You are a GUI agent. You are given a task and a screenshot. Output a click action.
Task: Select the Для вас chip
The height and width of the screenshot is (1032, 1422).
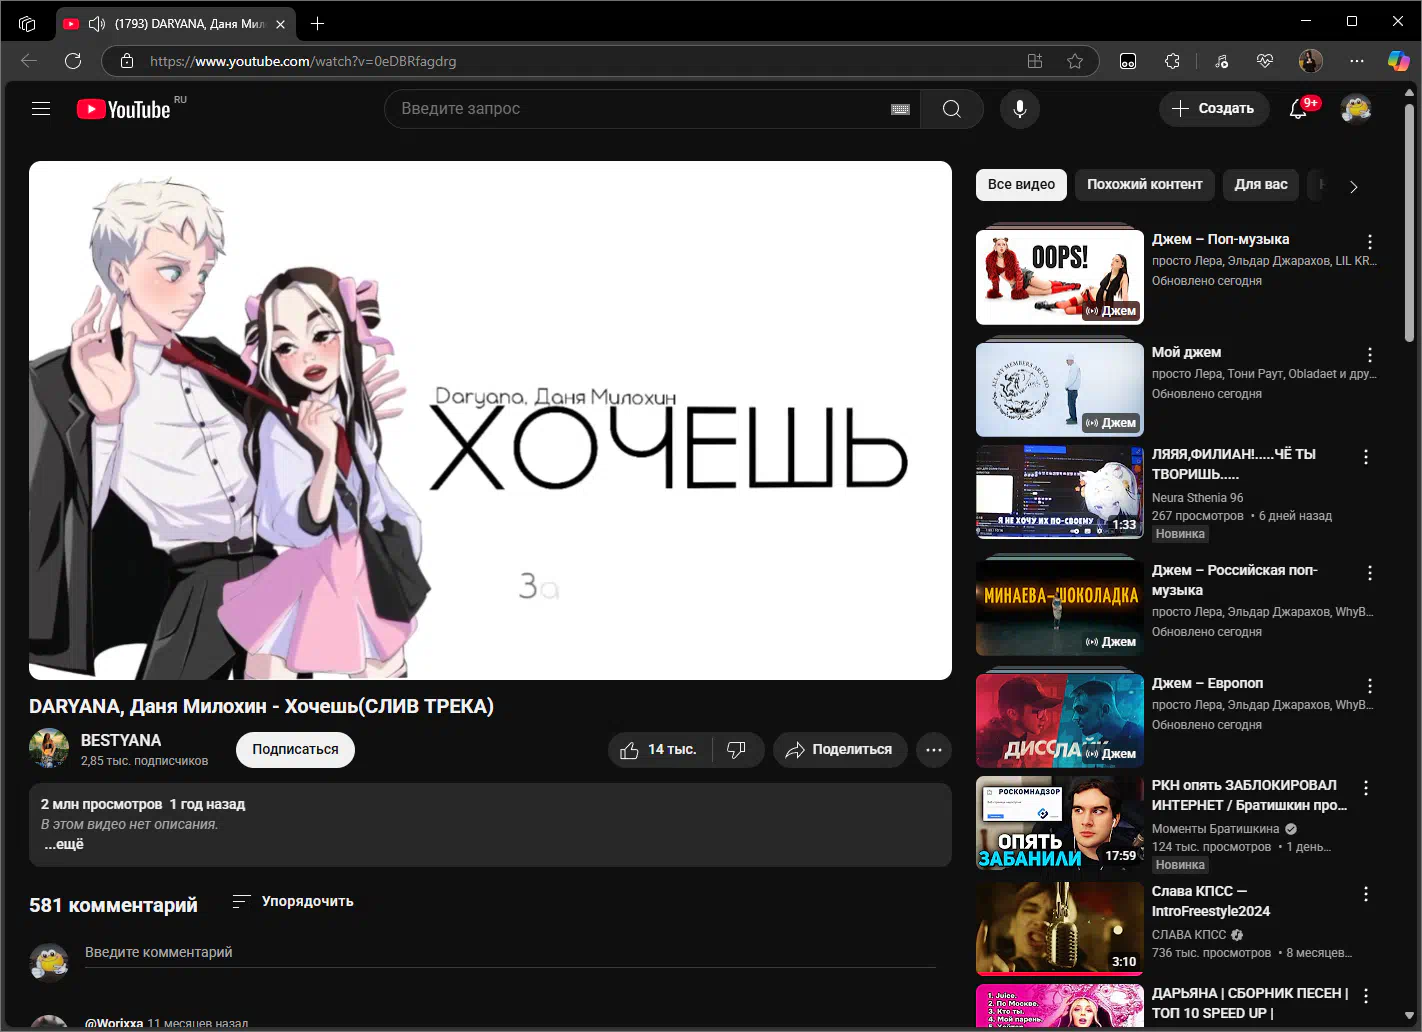tap(1260, 184)
